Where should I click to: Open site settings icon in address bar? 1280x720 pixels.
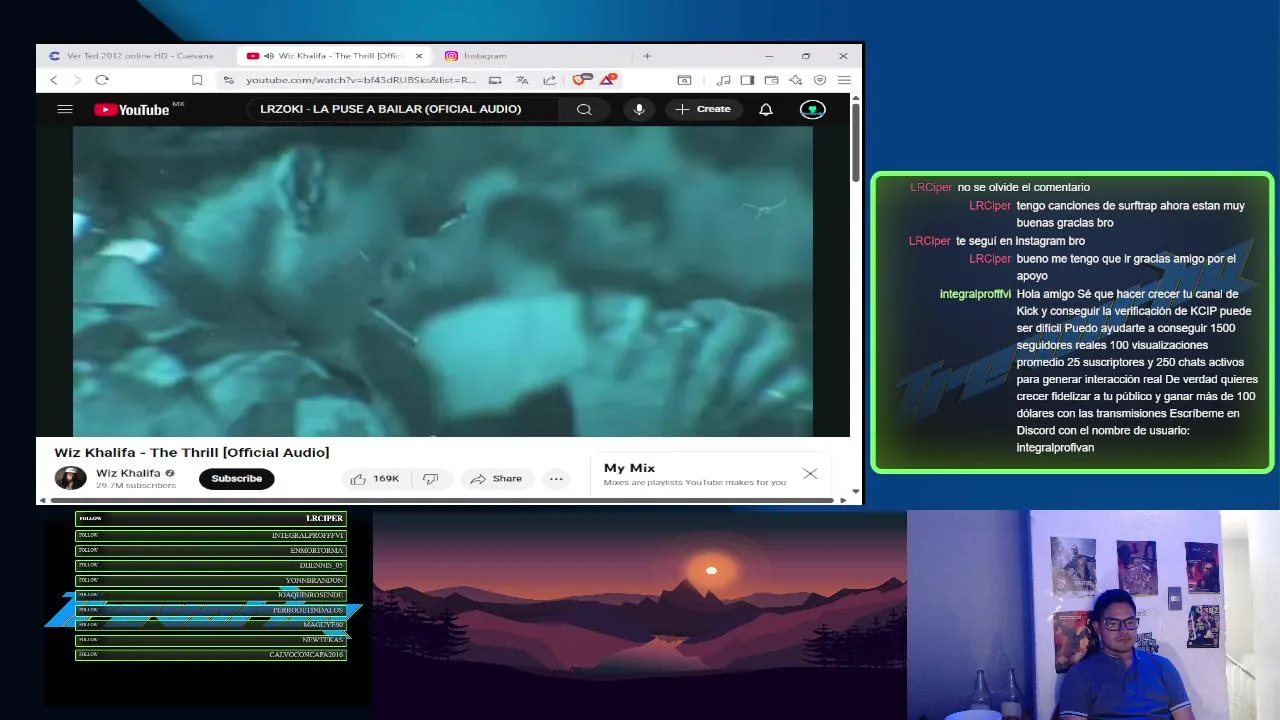(x=229, y=80)
